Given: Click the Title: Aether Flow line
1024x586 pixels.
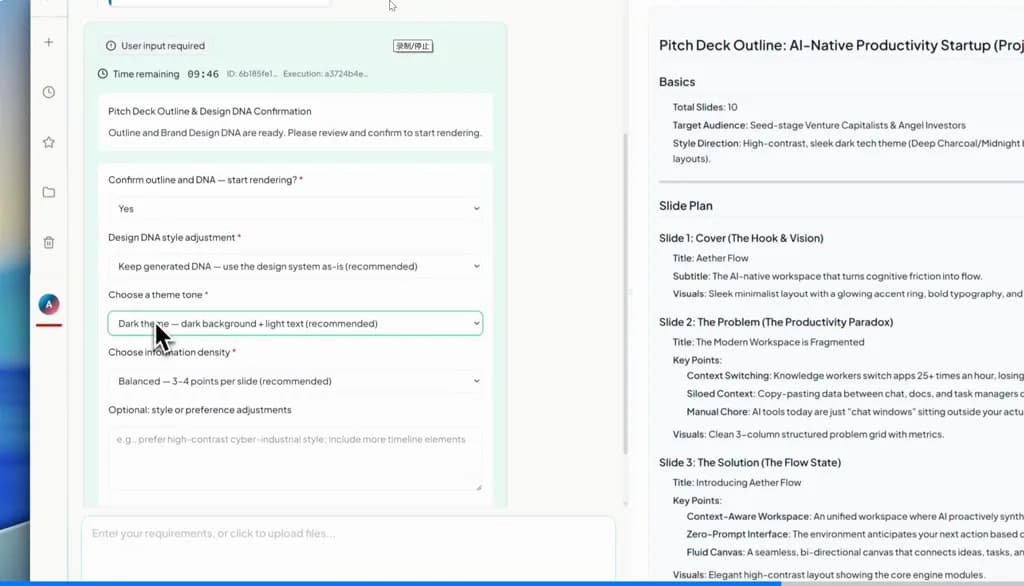Looking at the screenshot, I should click(x=711, y=258).
